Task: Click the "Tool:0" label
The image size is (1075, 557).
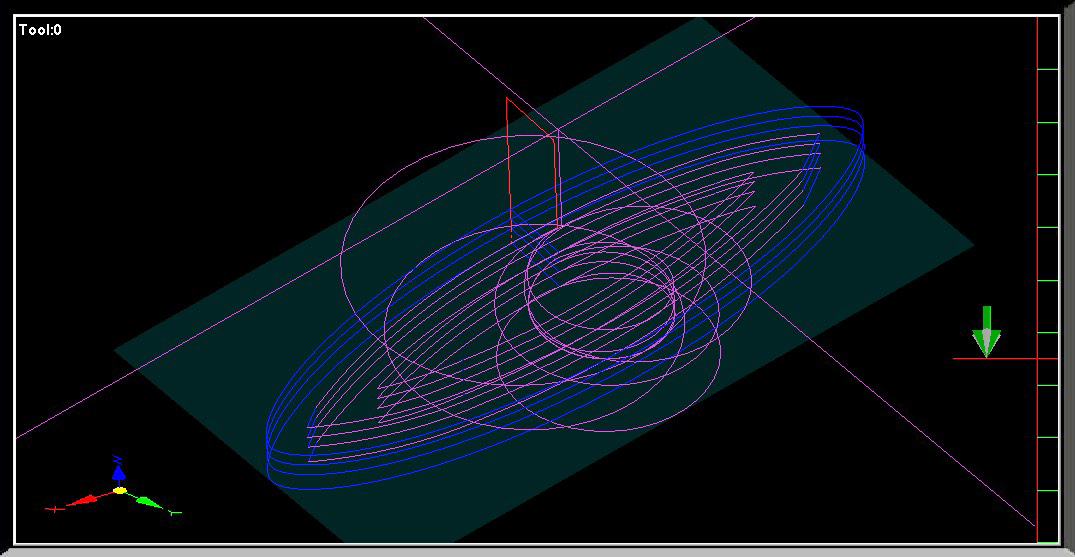Action: pyautogui.click(x=40, y=30)
